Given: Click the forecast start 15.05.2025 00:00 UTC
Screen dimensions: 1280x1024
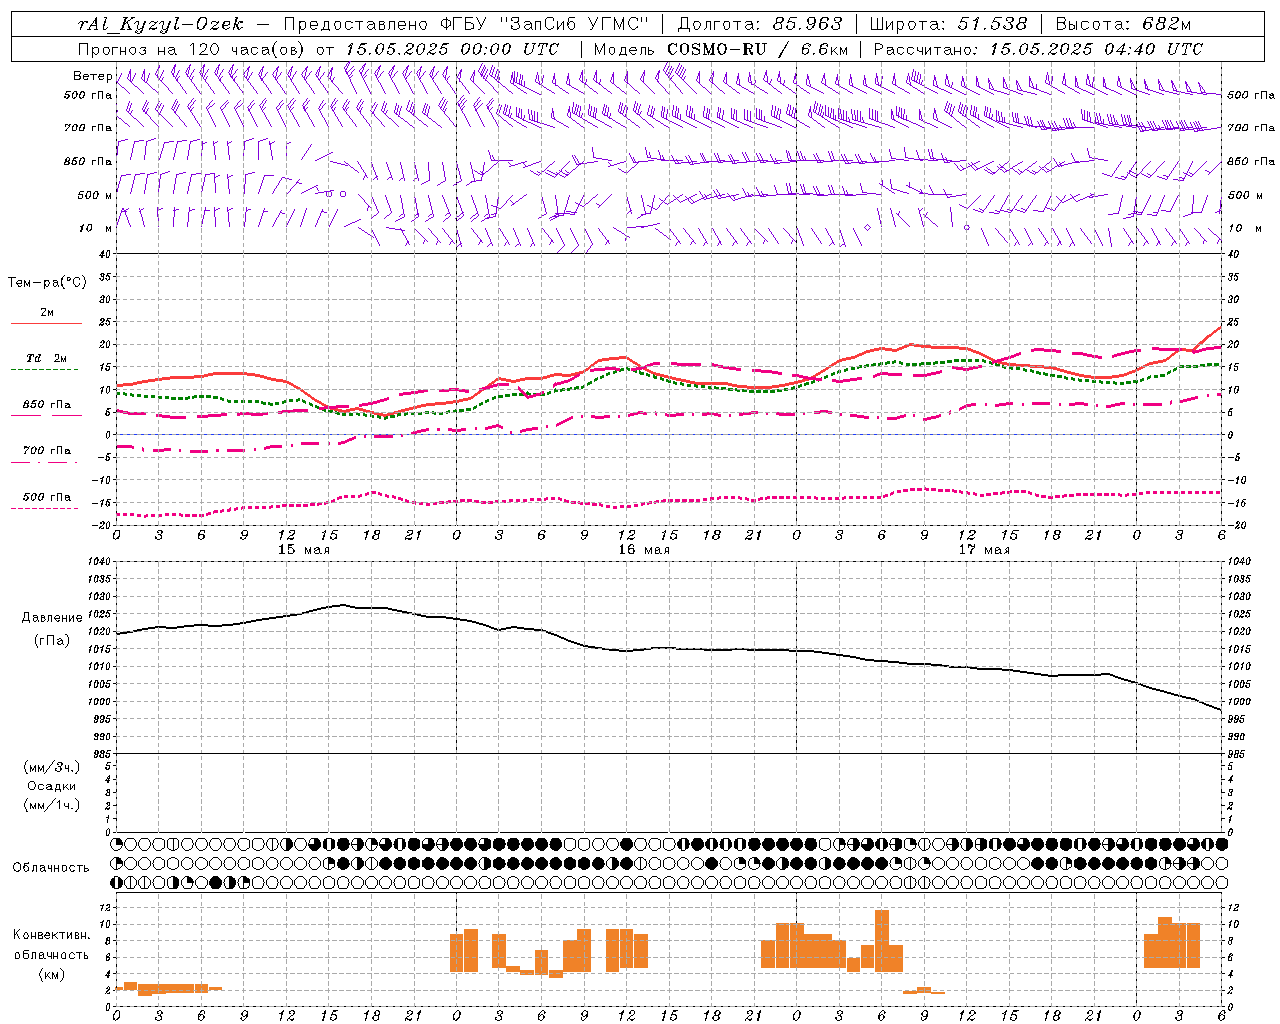Looking at the screenshot, I should (452, 49).
